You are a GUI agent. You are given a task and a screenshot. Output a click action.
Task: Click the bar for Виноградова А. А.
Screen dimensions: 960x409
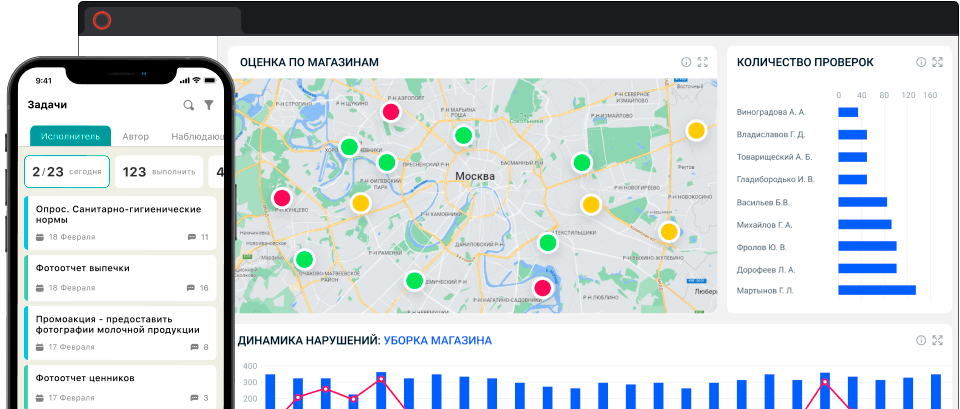[x=848, y=112]
